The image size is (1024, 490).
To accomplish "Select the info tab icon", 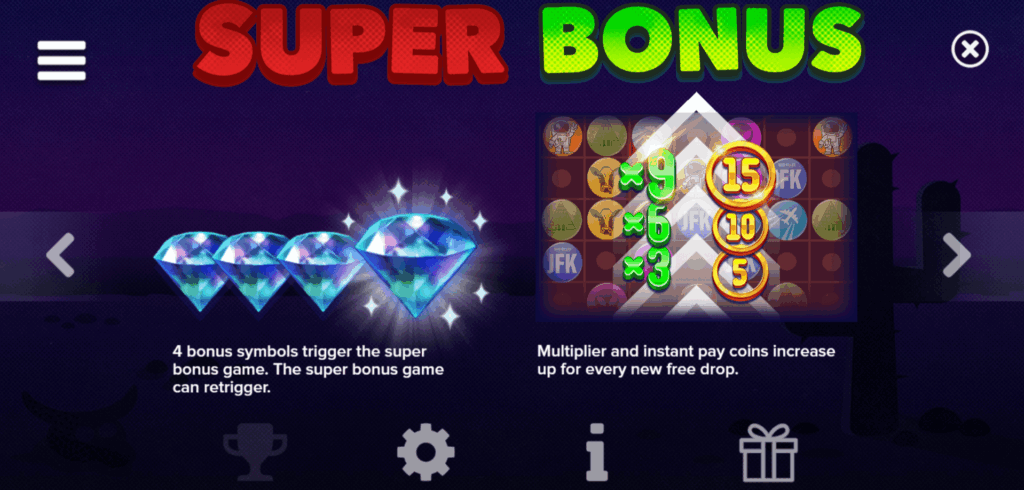I will point(596,451).
